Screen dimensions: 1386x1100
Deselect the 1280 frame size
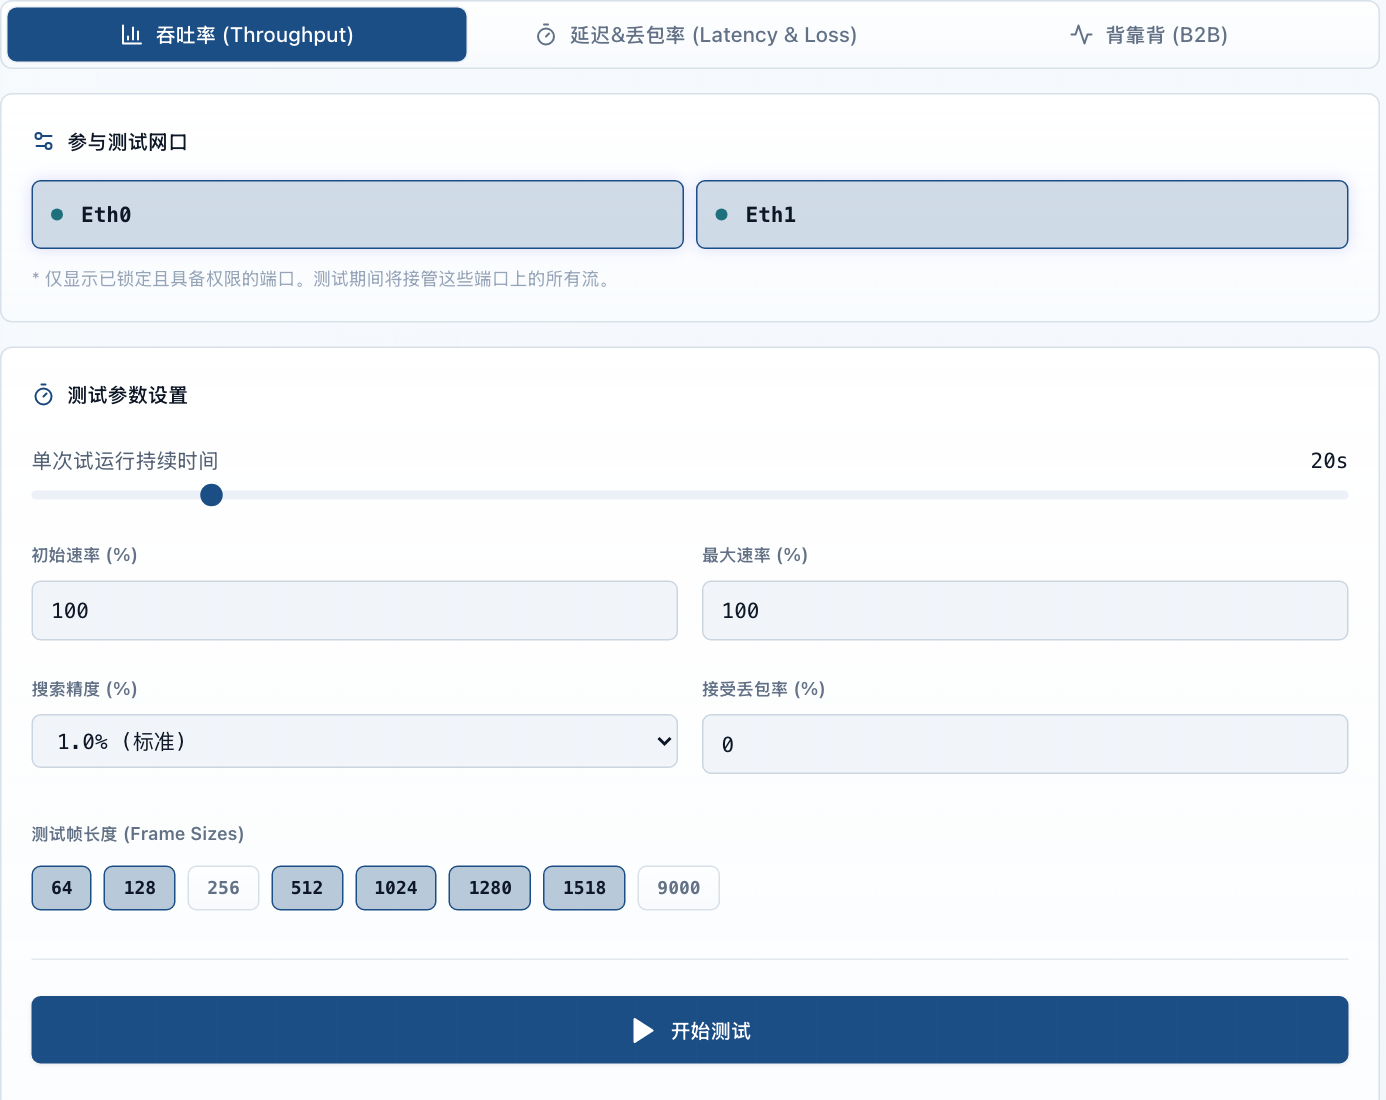coord(490,888)
